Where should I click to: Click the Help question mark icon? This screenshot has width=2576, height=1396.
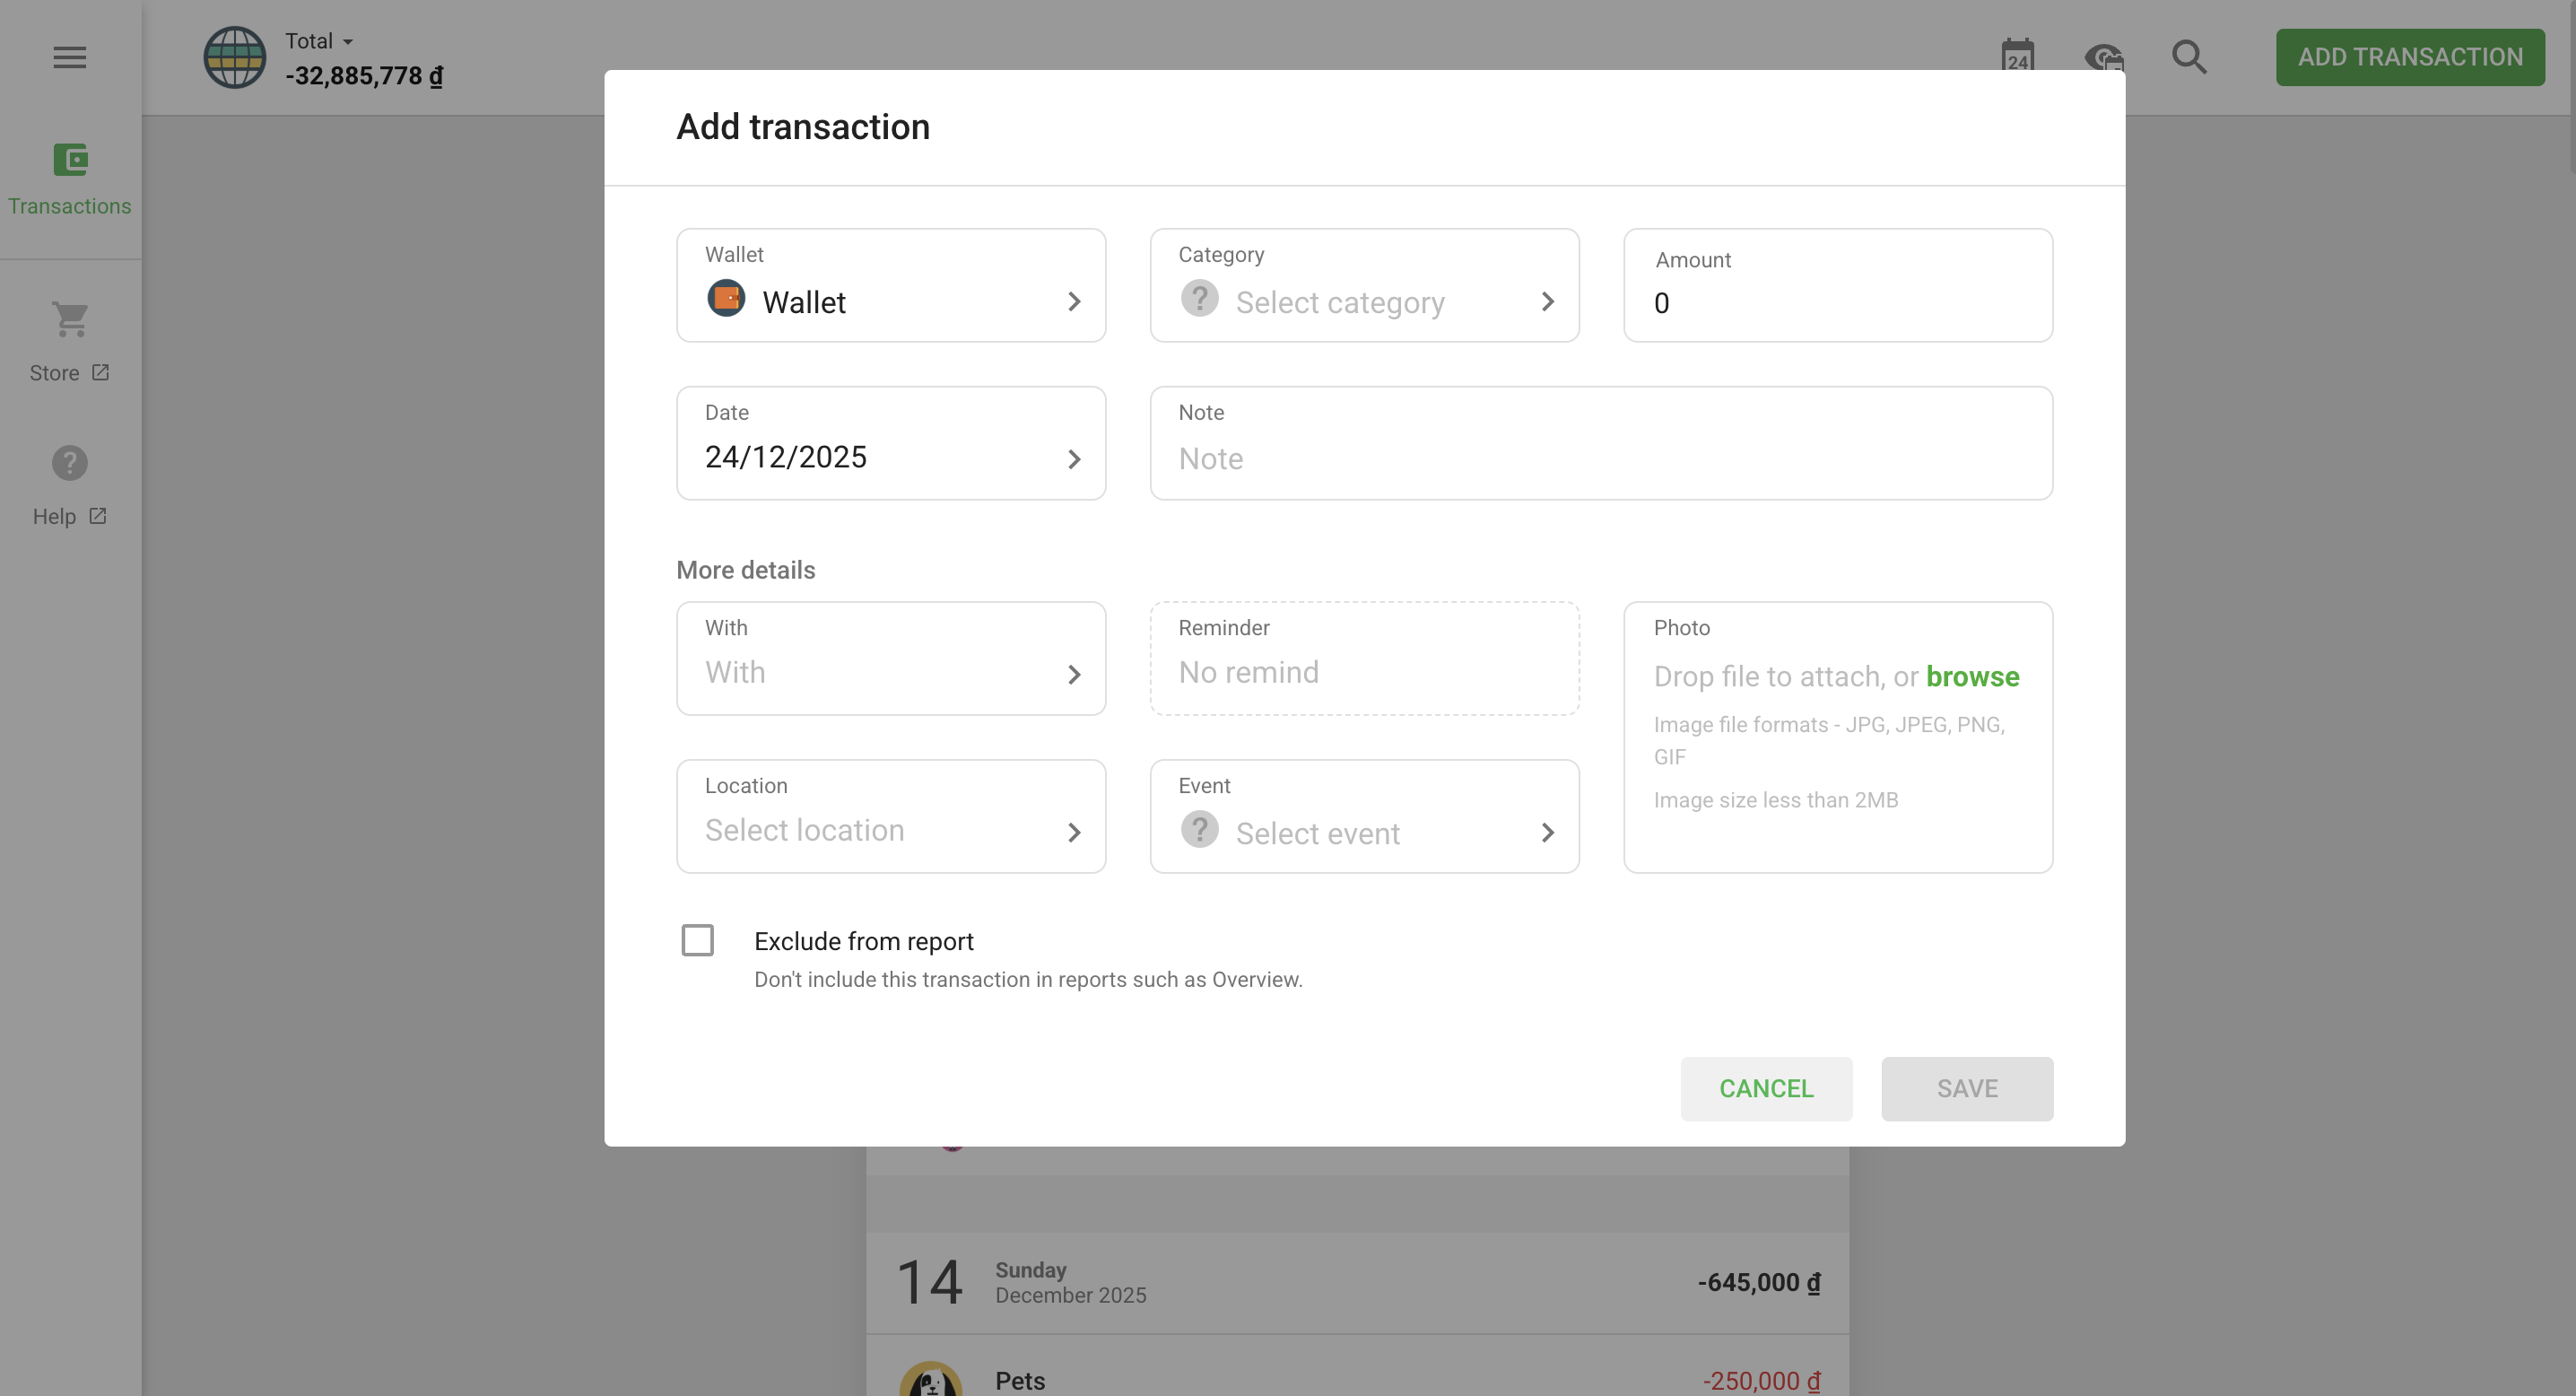[70, 463]
